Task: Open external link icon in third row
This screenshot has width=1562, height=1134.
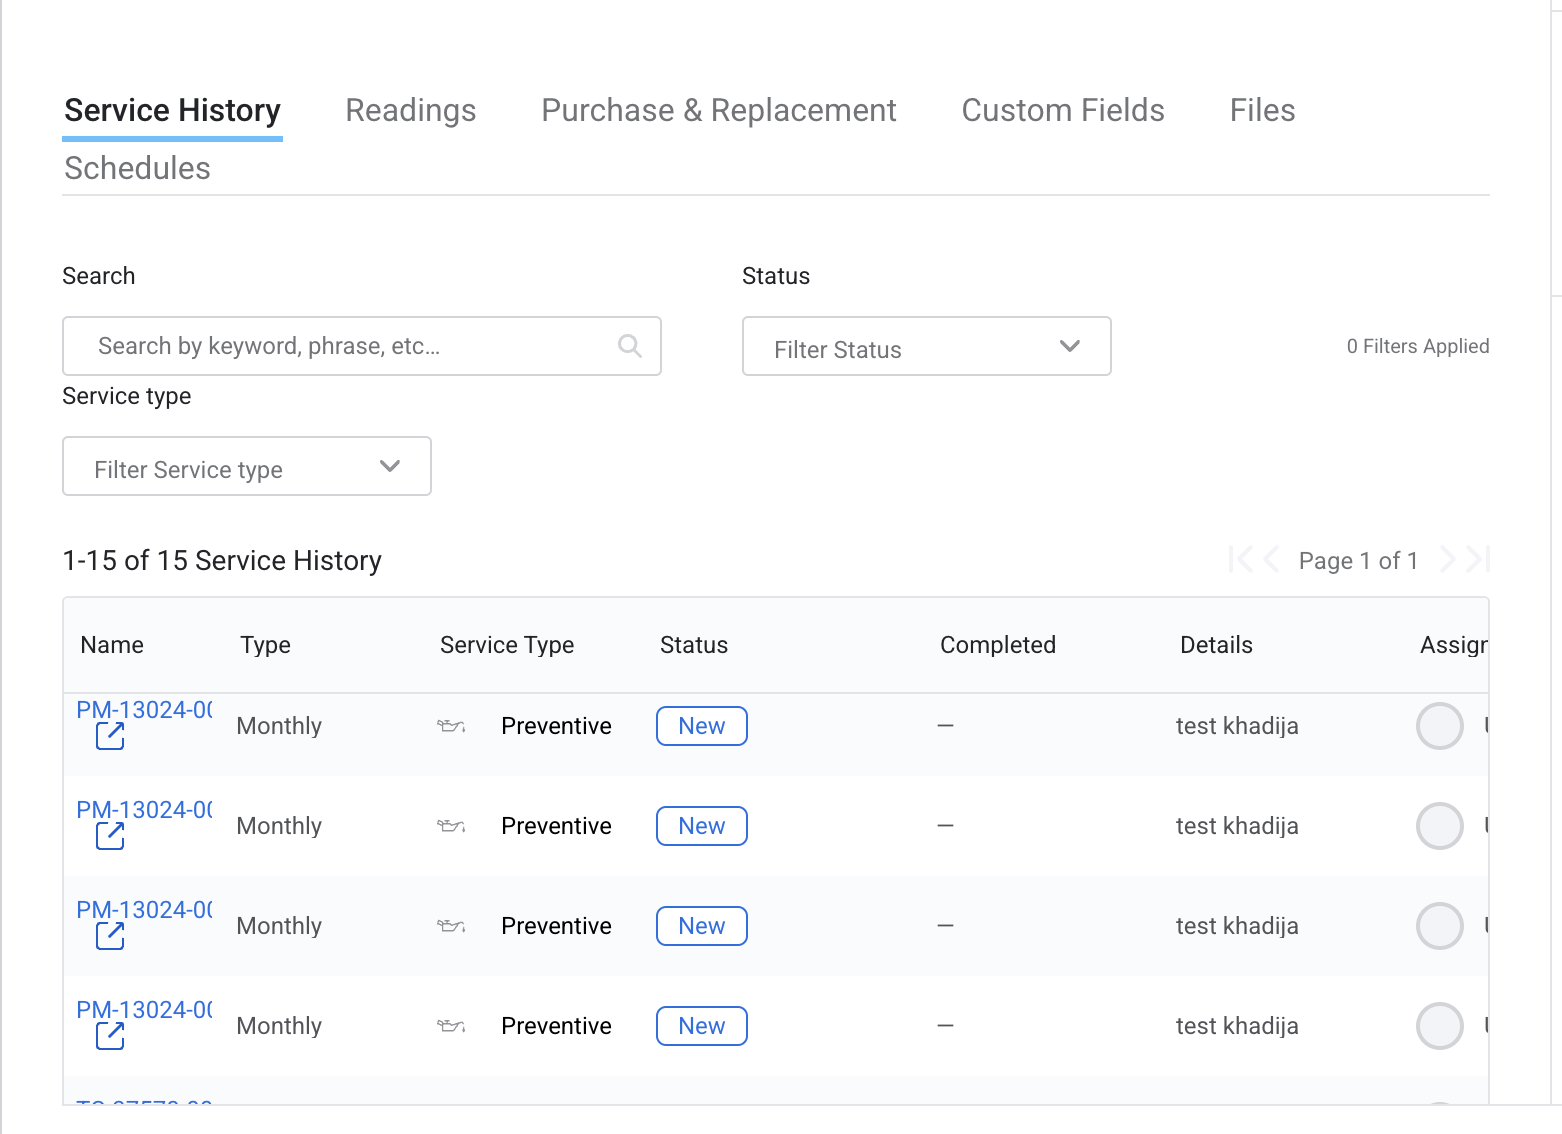Action: 110,936
